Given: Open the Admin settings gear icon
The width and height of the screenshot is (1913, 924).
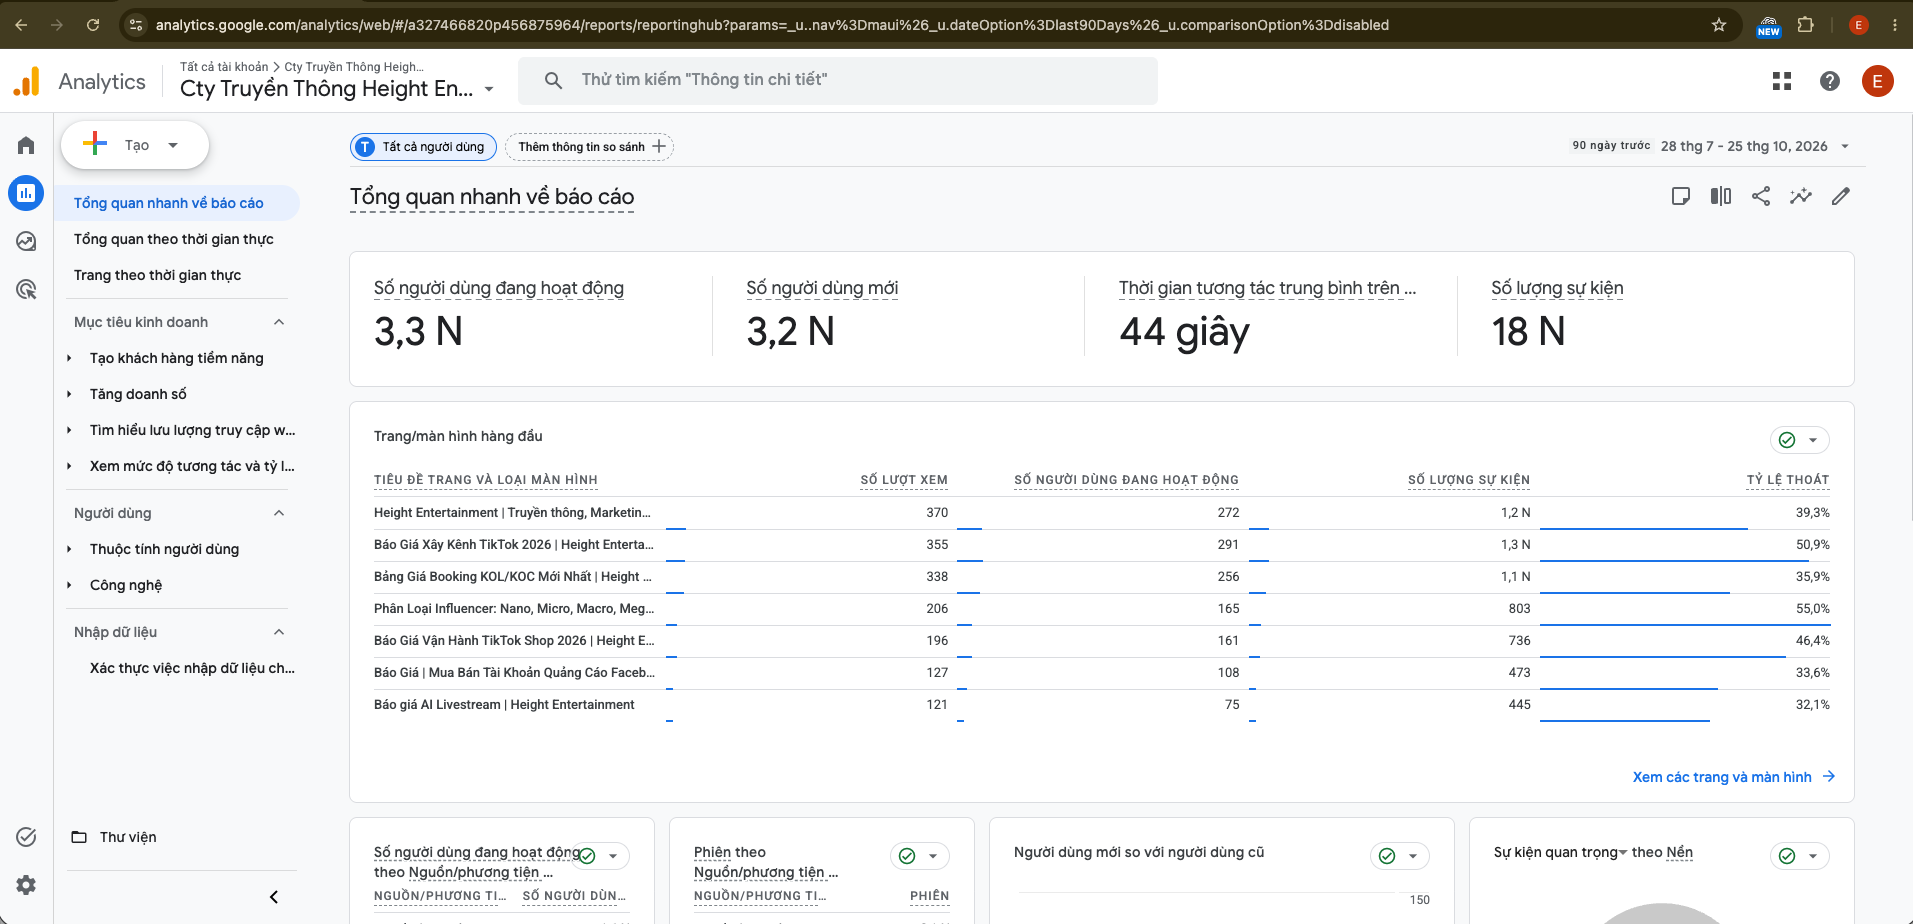Looking at the screenshot, I should point(26,885).
